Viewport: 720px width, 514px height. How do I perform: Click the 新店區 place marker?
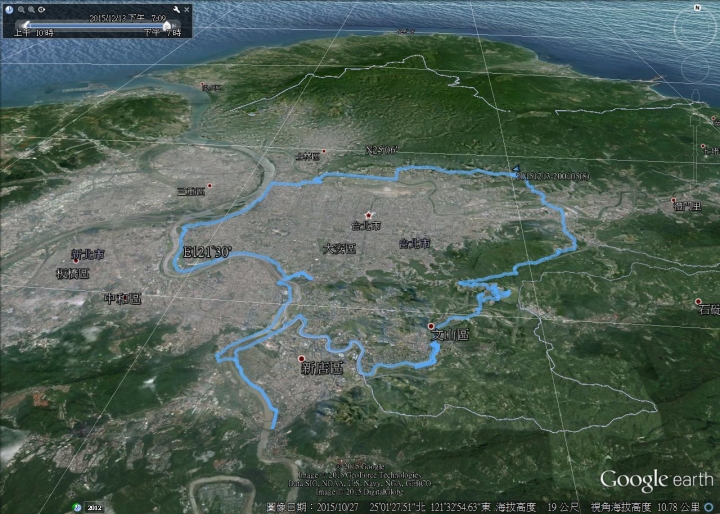pyautogui.click(x=302, y=358)
